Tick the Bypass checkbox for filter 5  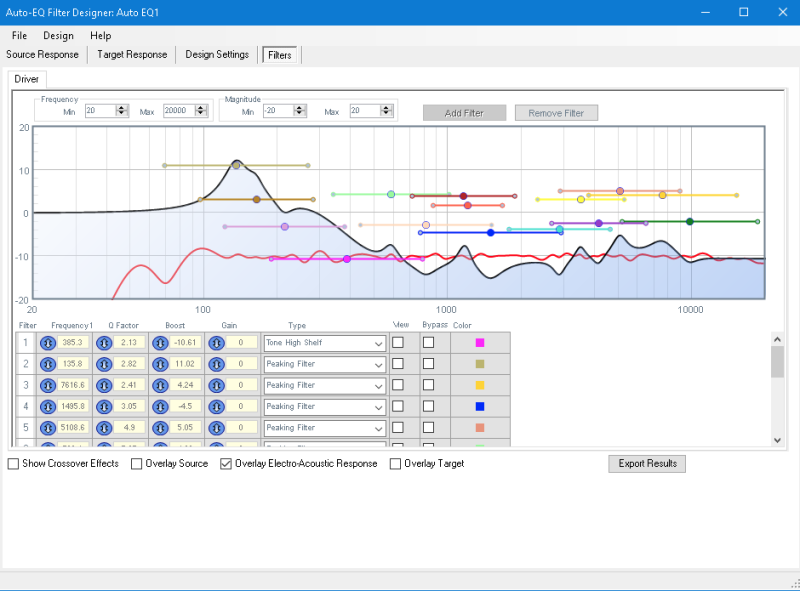click(429, 427)
